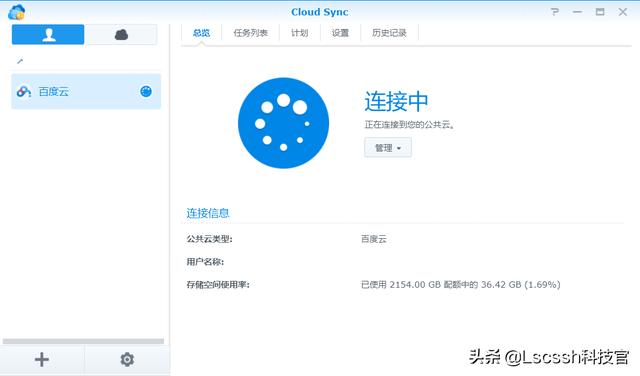The height and width of the screenshot is (376, 640).
Task: Select the 百度云 connection entry
Action: pyautogui.click(x=86, y=91)
